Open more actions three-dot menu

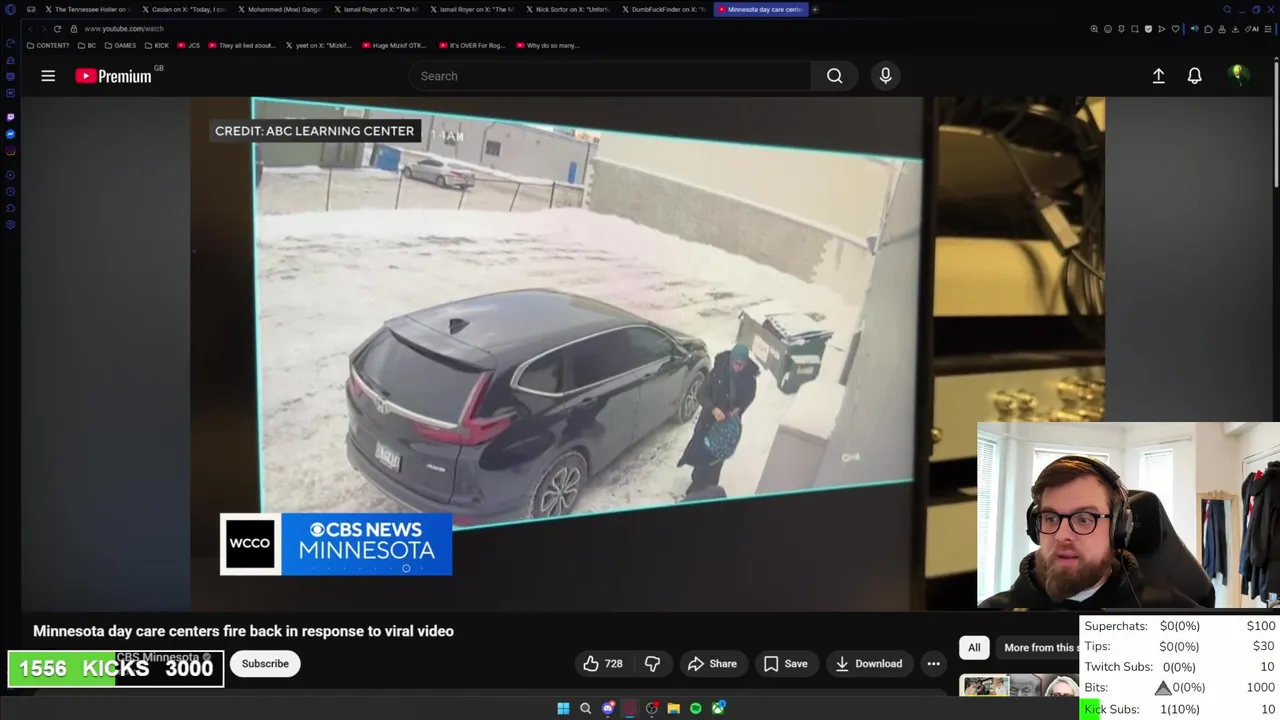tap(933, 663)
